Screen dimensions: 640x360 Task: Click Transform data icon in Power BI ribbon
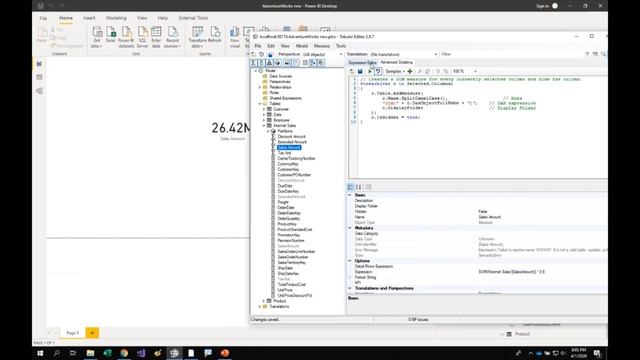[198, 37]
